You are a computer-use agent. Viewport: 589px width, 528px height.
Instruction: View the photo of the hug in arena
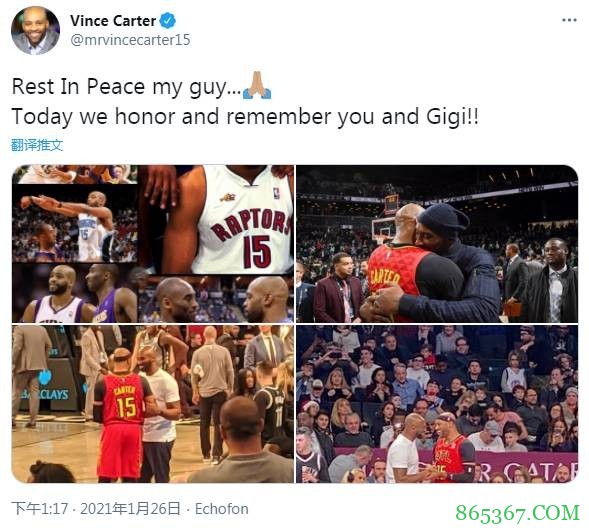(x=437, y=244)
